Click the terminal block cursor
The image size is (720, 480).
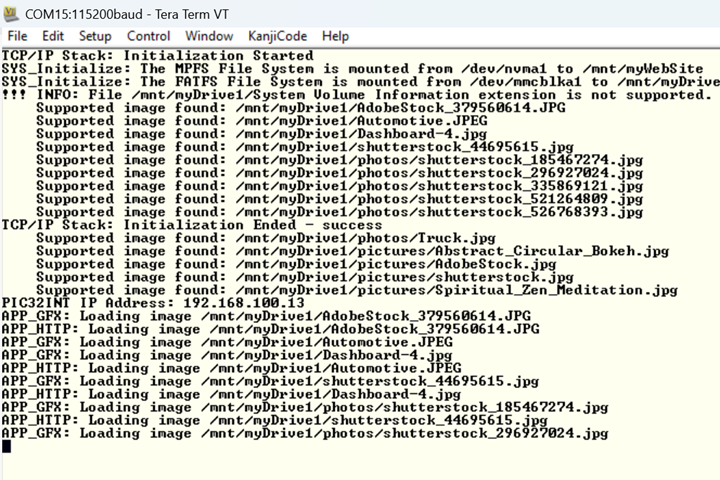coord(6,446)
